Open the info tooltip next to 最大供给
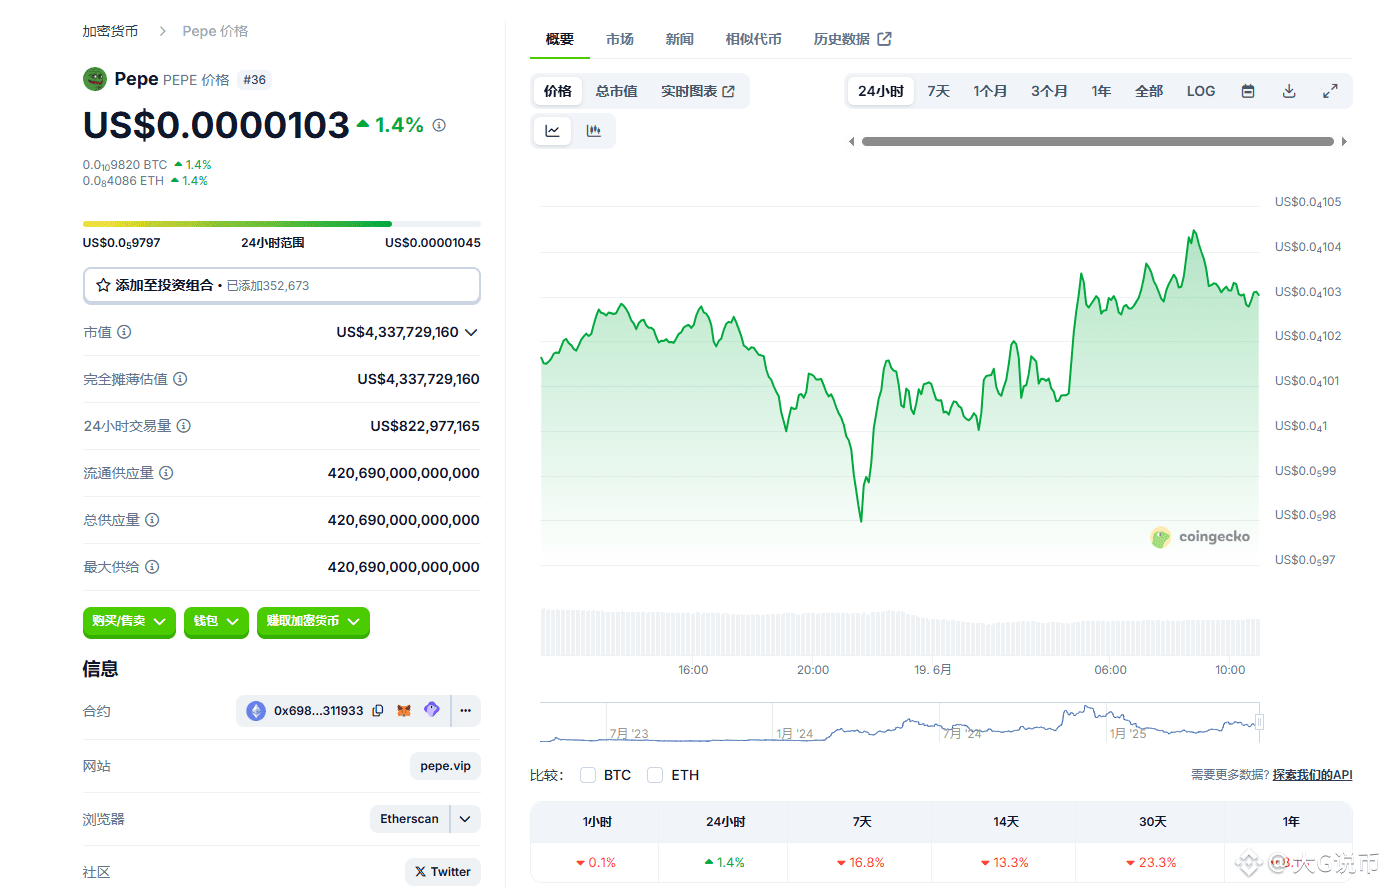This screenshot has width=1388, height=888. (152, 567)
